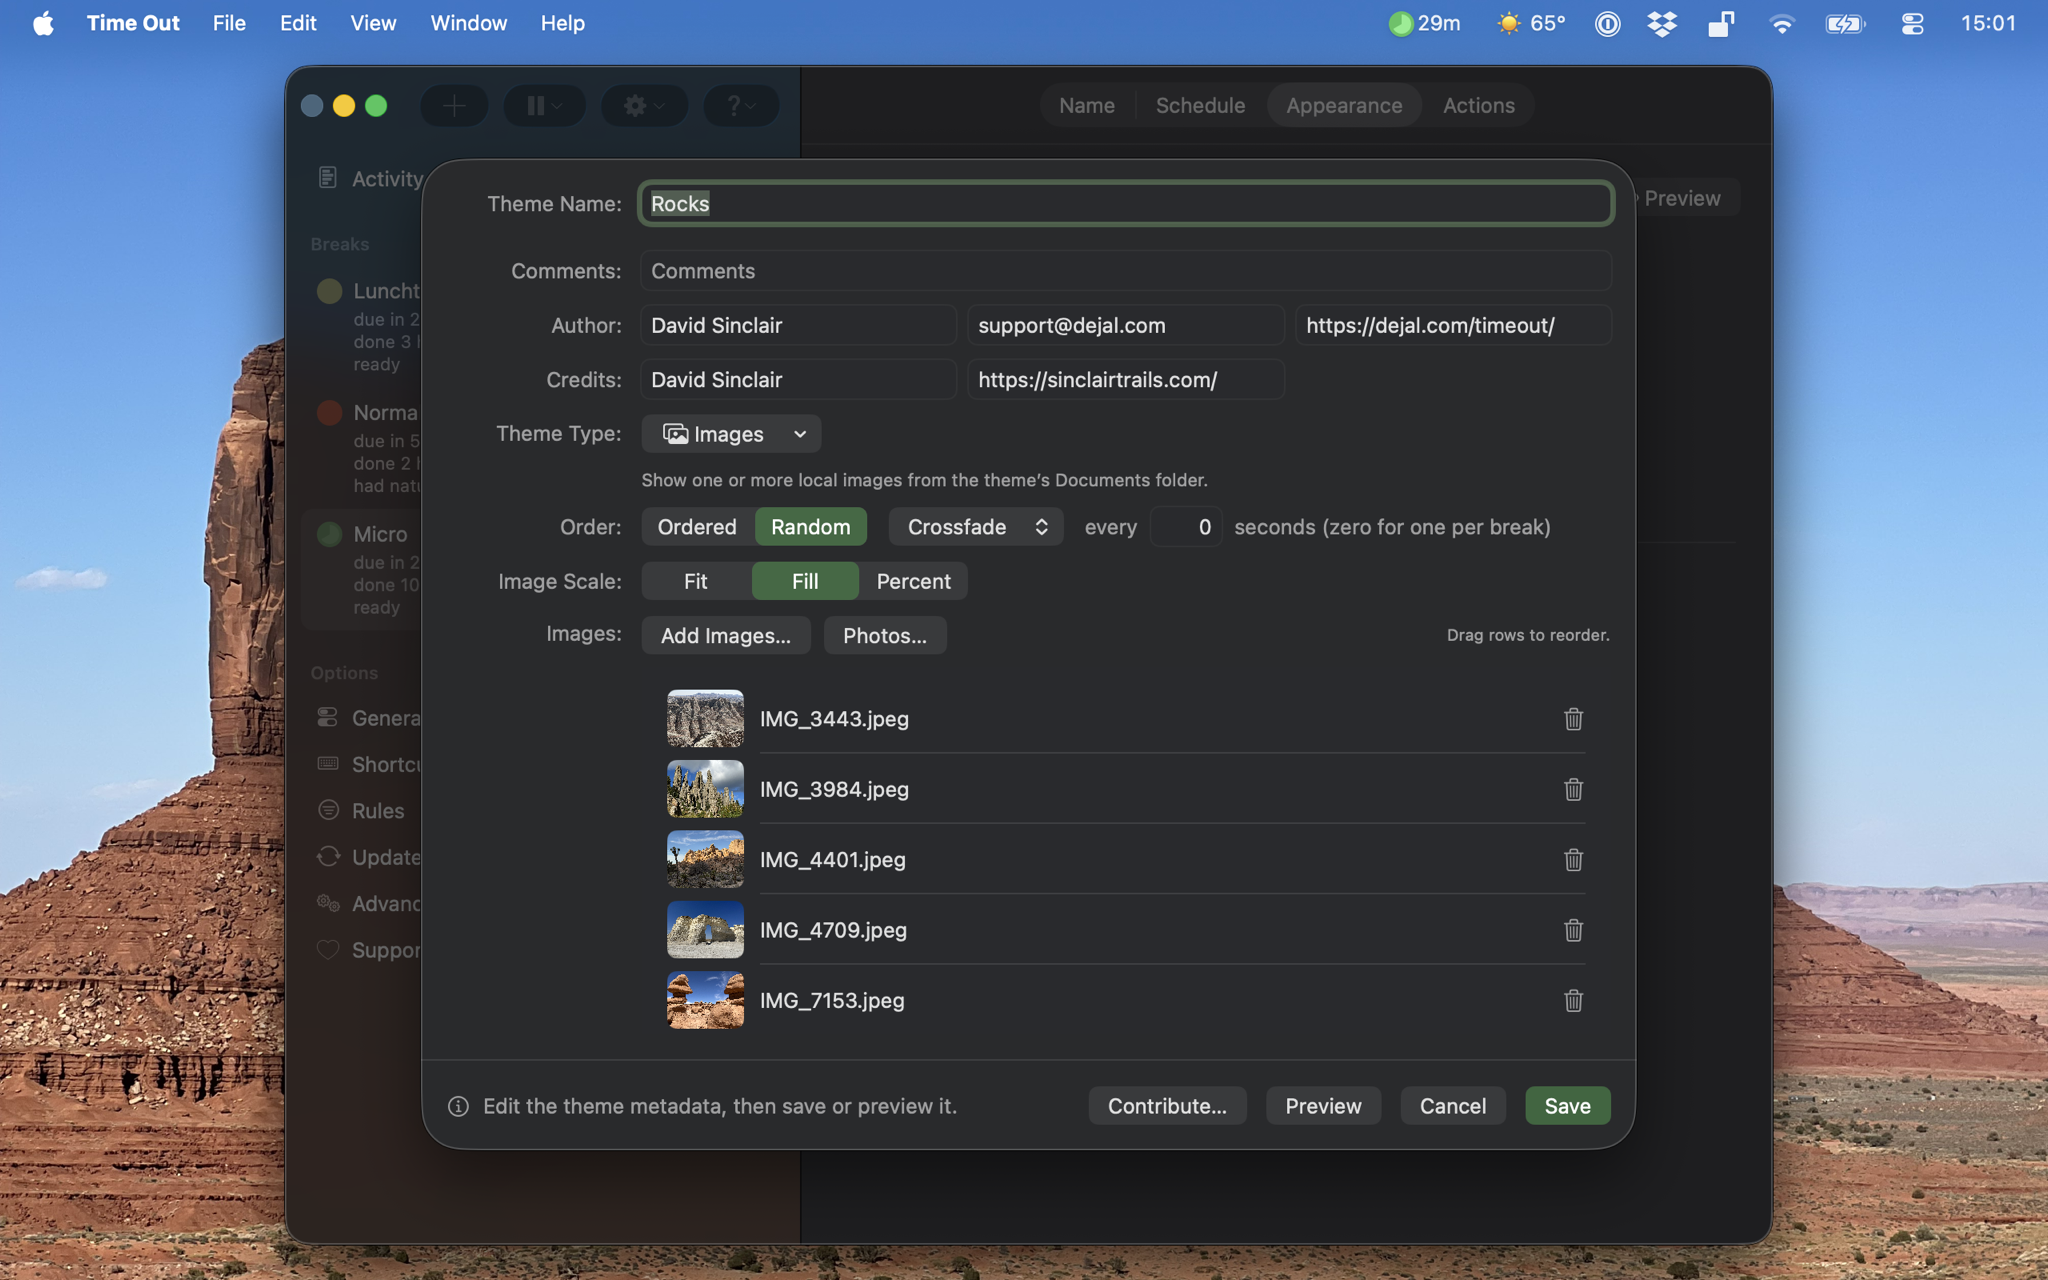The width and height of the screenshot is (2048, 1280).
Task: Click the Save button
Action: click(x=1567, y=1106)
